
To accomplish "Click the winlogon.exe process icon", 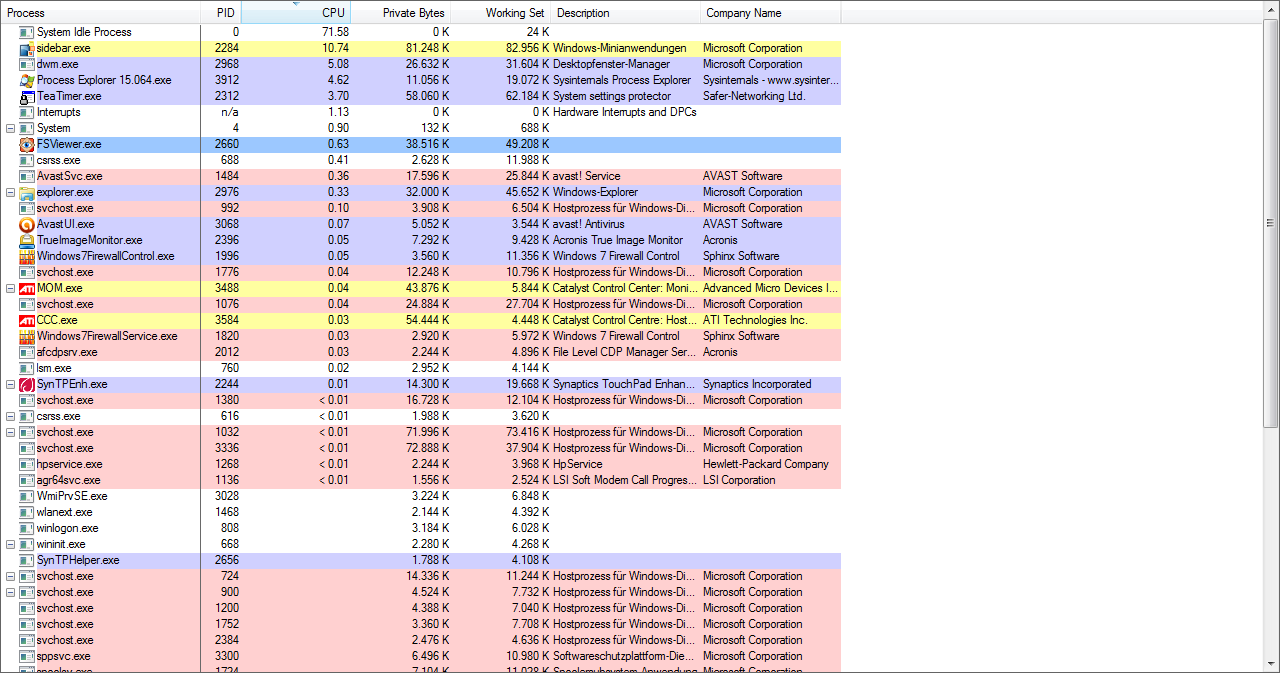I will [x=27, y=528].
